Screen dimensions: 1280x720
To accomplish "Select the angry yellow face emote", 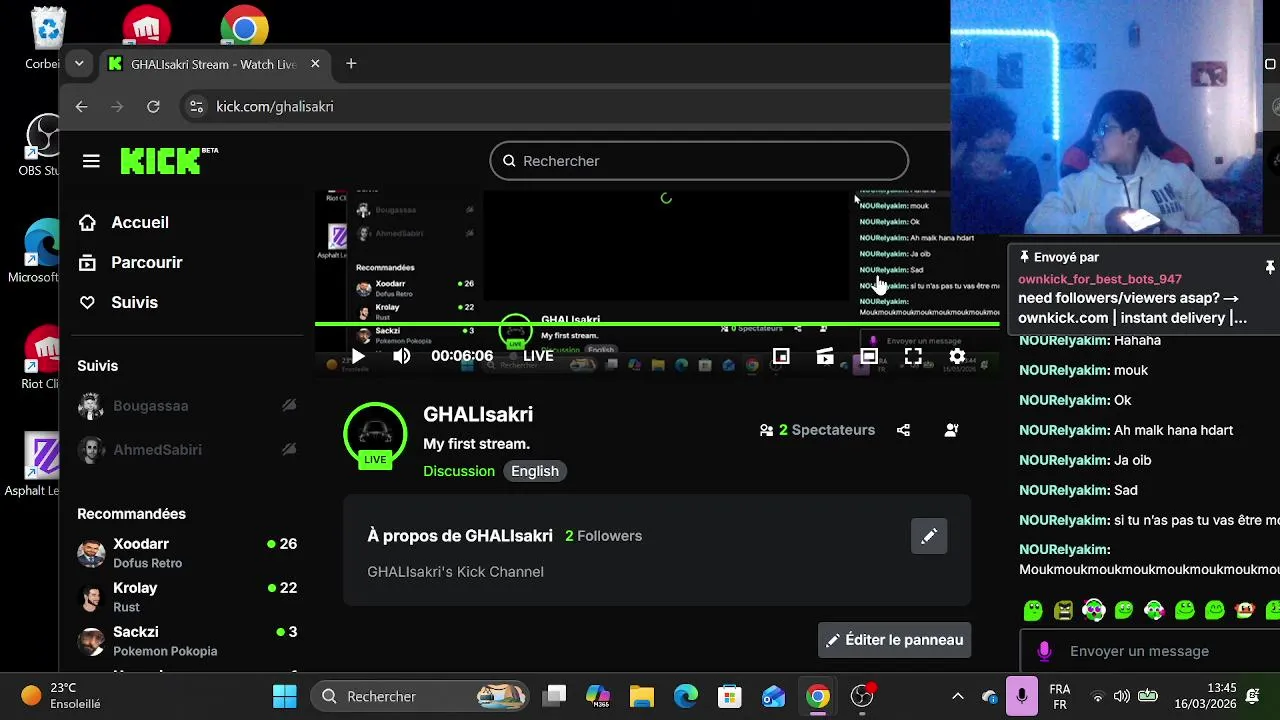I will 1063,609.
